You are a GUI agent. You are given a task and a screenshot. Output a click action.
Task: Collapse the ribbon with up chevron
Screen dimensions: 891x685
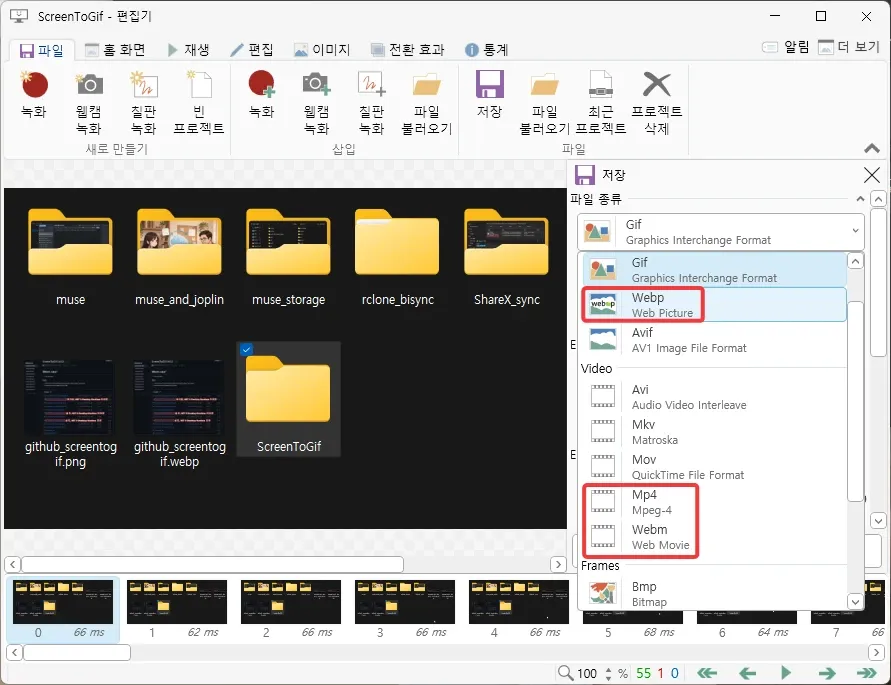point(872,148)
